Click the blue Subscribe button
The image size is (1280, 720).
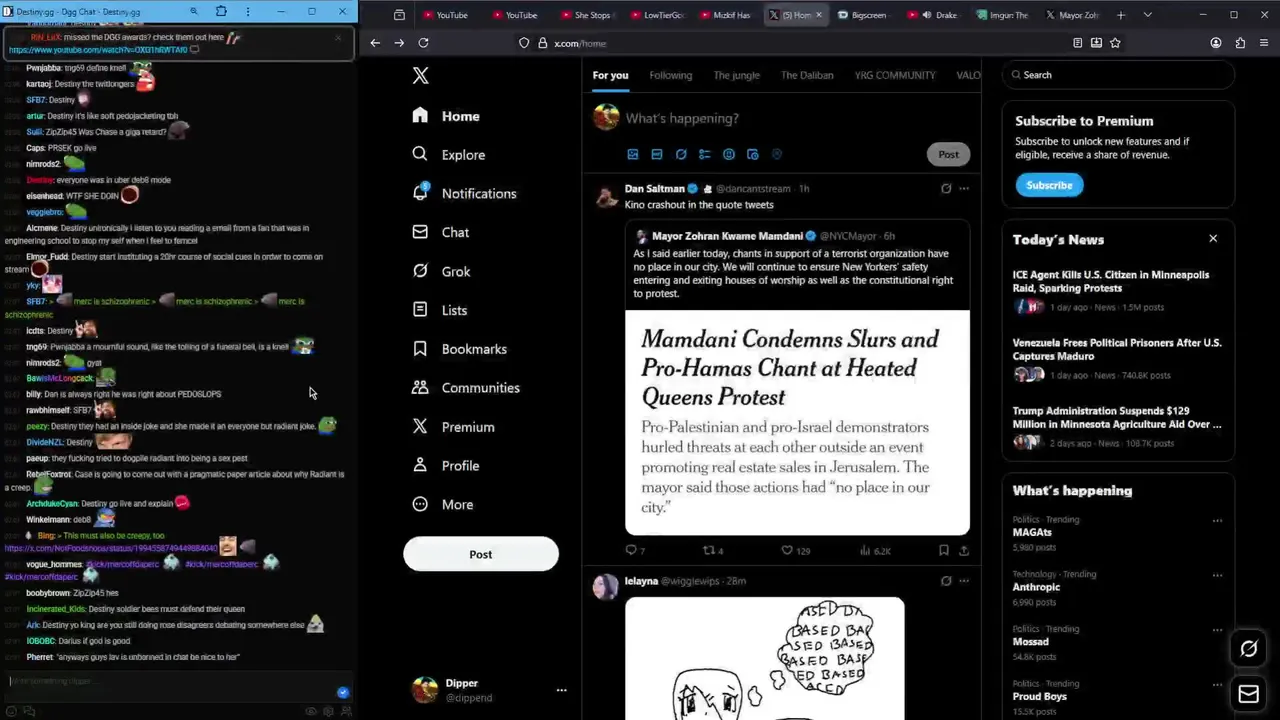point(1049,185)
